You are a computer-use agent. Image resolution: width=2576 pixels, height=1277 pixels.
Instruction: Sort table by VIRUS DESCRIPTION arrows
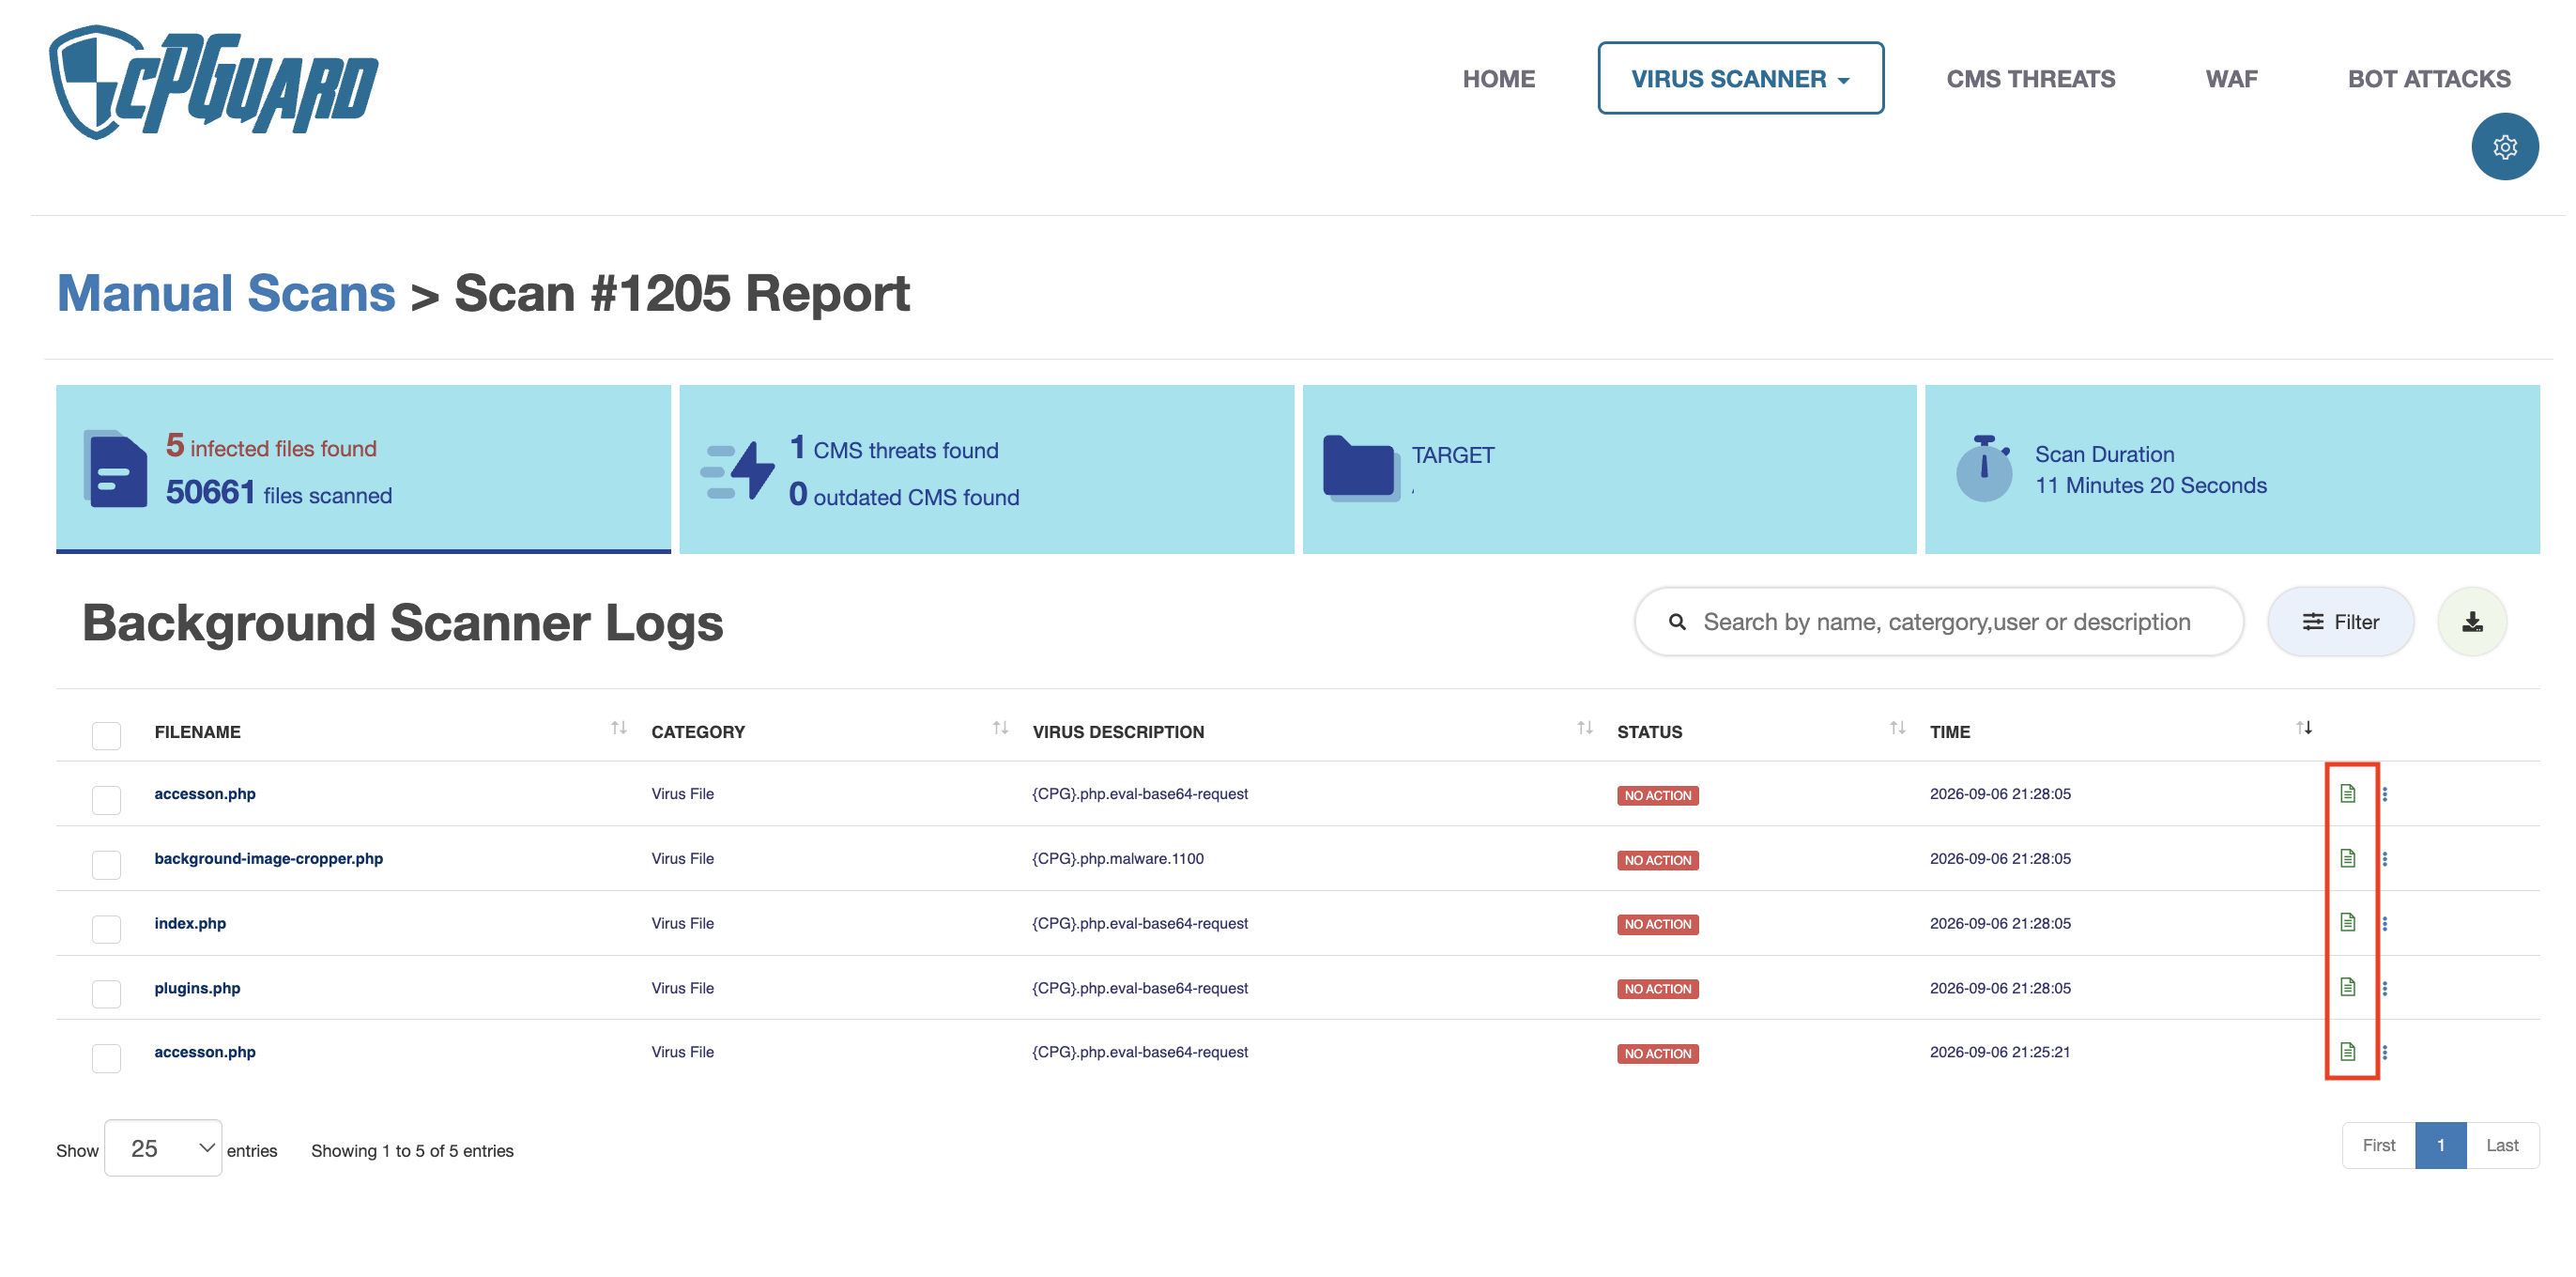(1585, 728)
